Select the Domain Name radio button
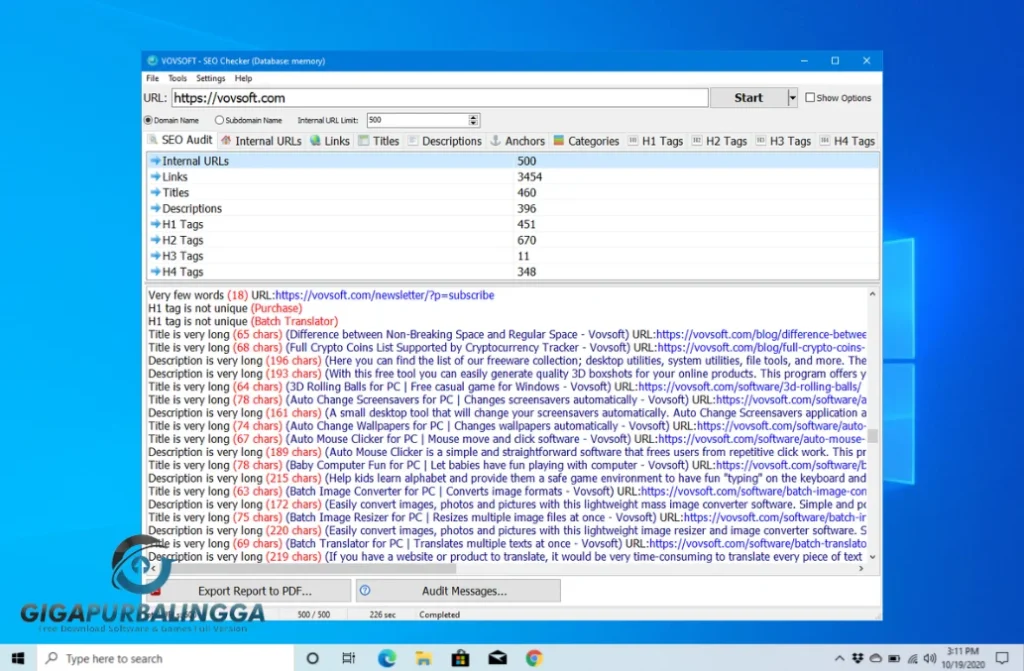 coord(149,119)
